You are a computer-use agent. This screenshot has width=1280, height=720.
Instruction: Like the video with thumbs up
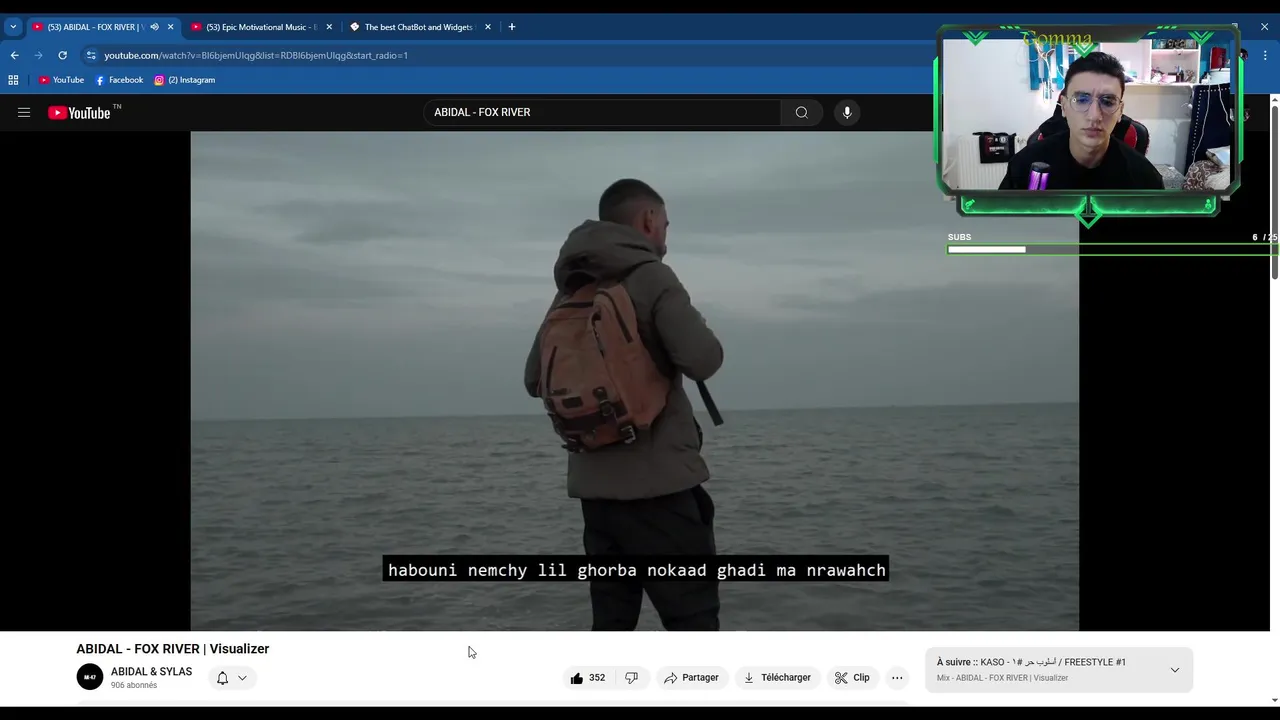click(x=588, y=678)
